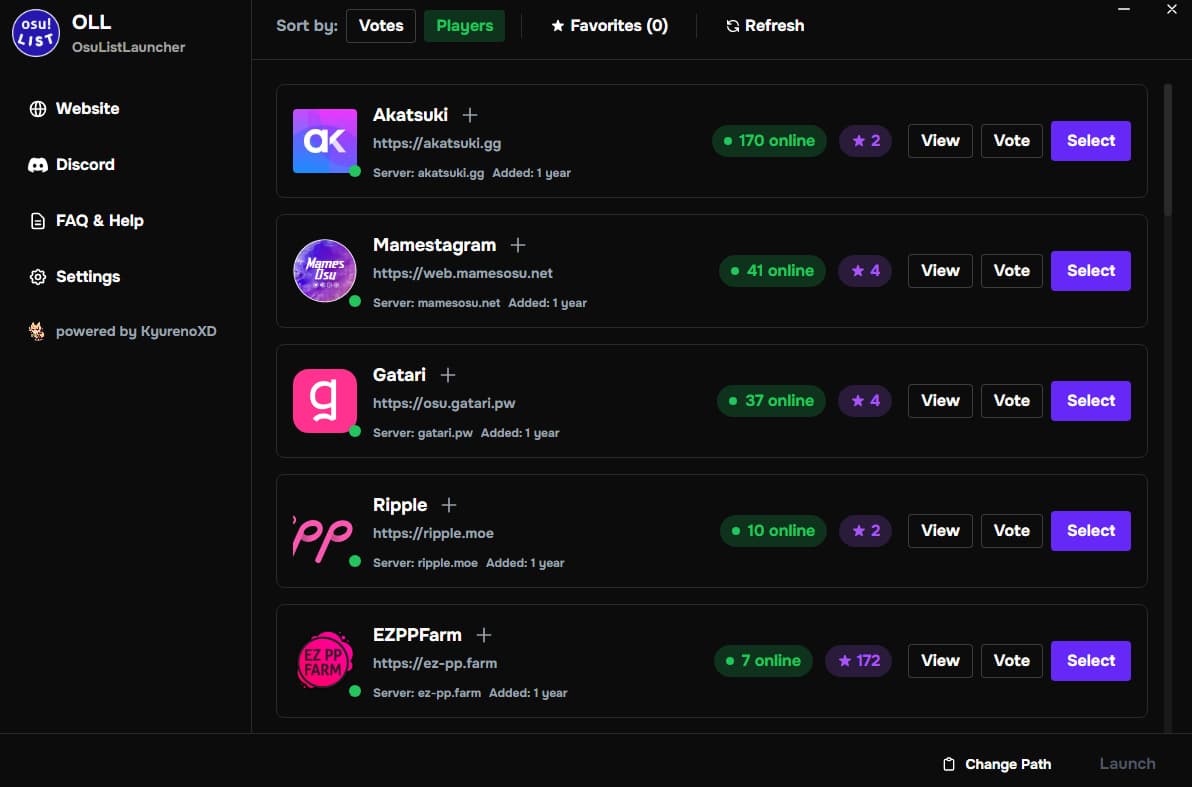Select the Mamestagram server
The width and height of the screenshot is (1192, 787).
[x=1090, y=271]
